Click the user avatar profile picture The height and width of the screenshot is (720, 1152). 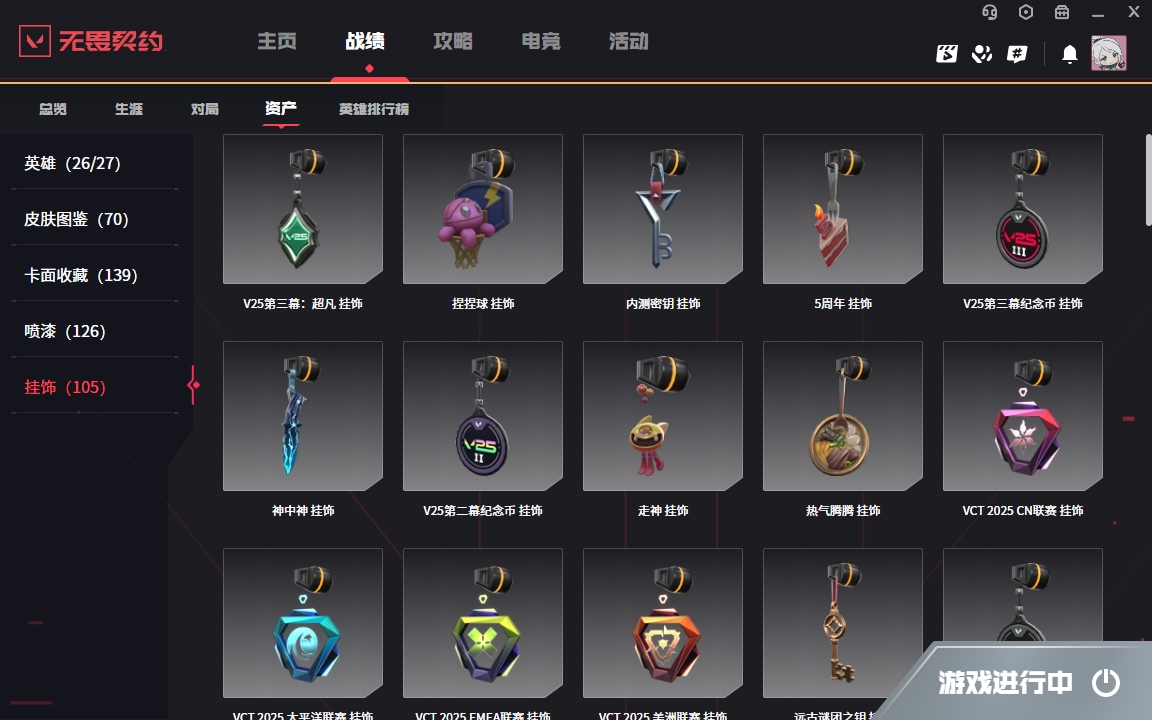1108,53
